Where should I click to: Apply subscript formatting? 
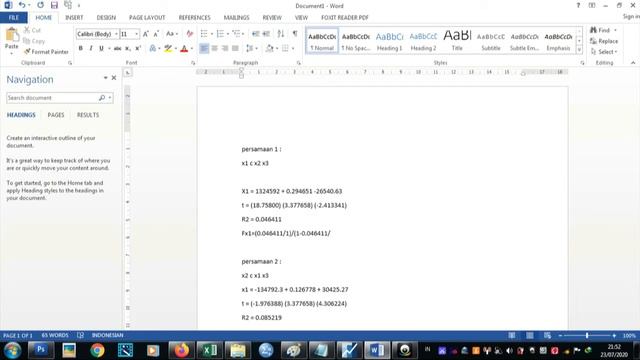coord(128,49)
